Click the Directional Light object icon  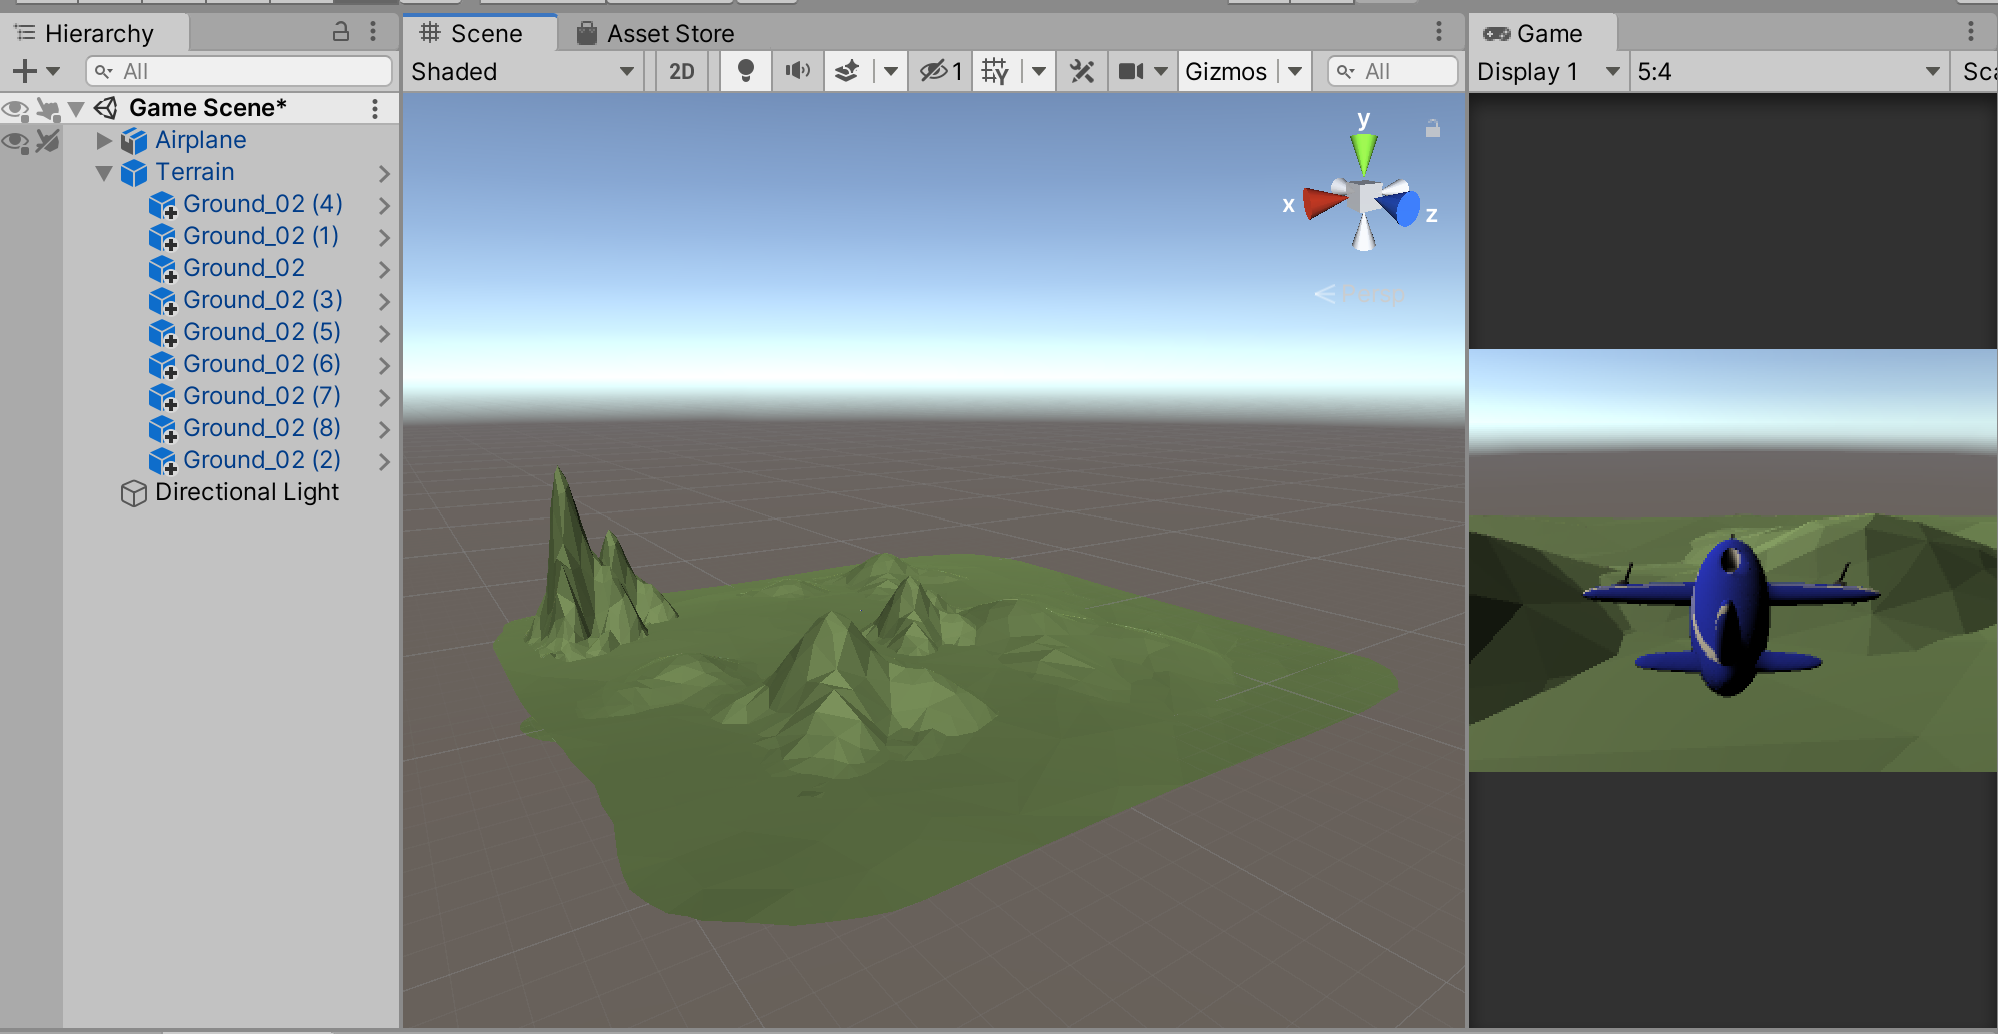pos(133,493)
